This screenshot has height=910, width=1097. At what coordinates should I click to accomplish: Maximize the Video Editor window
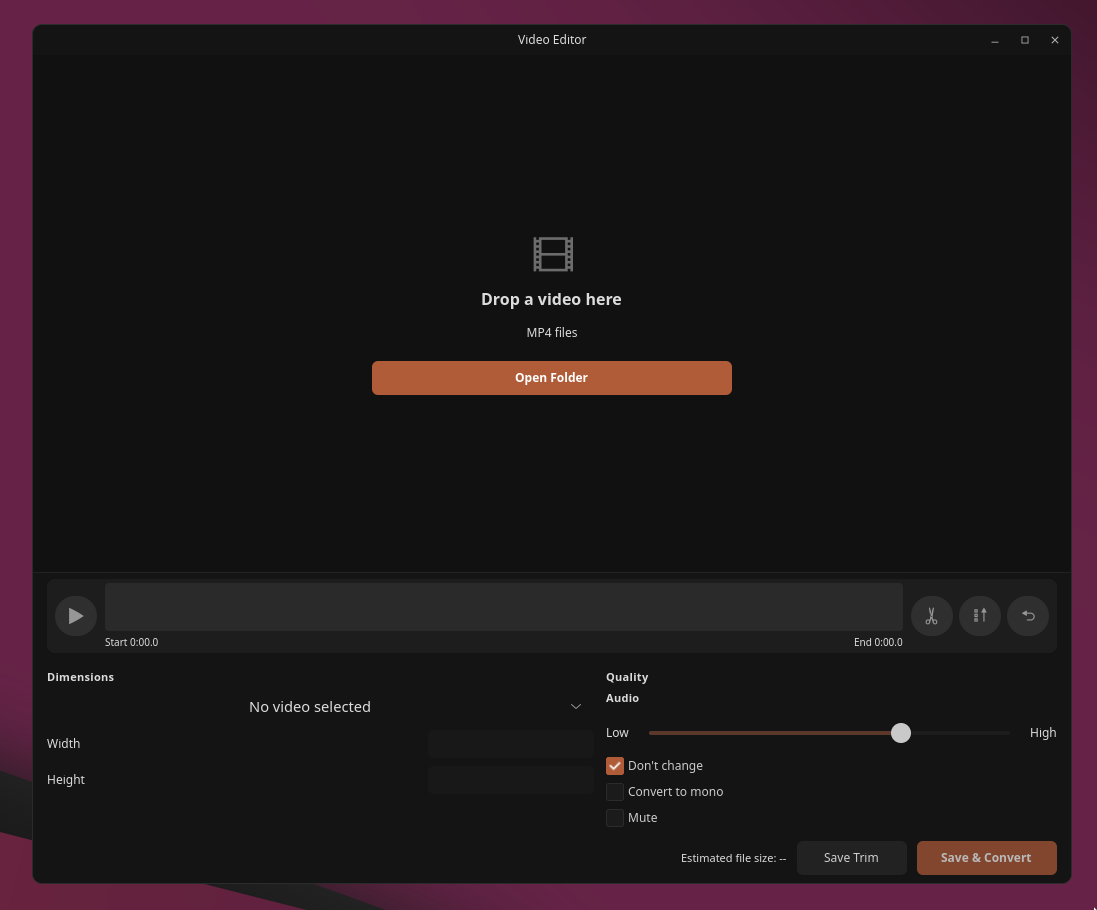point(1025,41)
